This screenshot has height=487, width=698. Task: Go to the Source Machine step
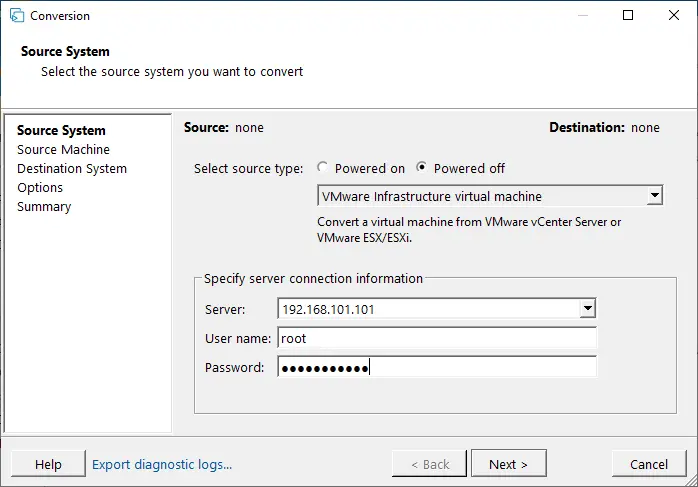pyautogui.click(x=63, y=150)
